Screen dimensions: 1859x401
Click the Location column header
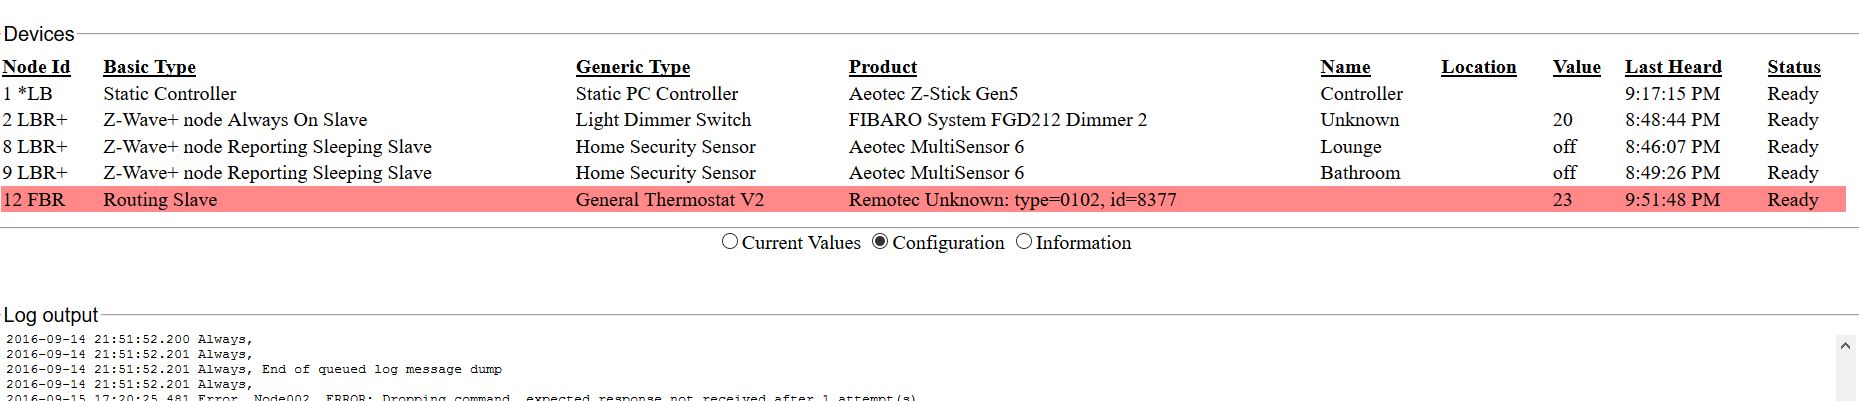[x=1479, y=67]
